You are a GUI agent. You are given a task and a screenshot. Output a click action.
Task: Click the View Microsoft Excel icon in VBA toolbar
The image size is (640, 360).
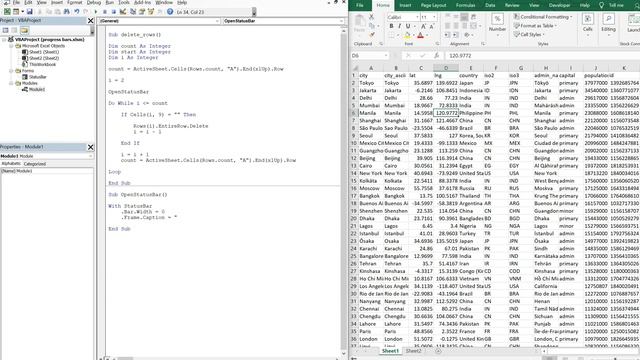tap(7, 12)
